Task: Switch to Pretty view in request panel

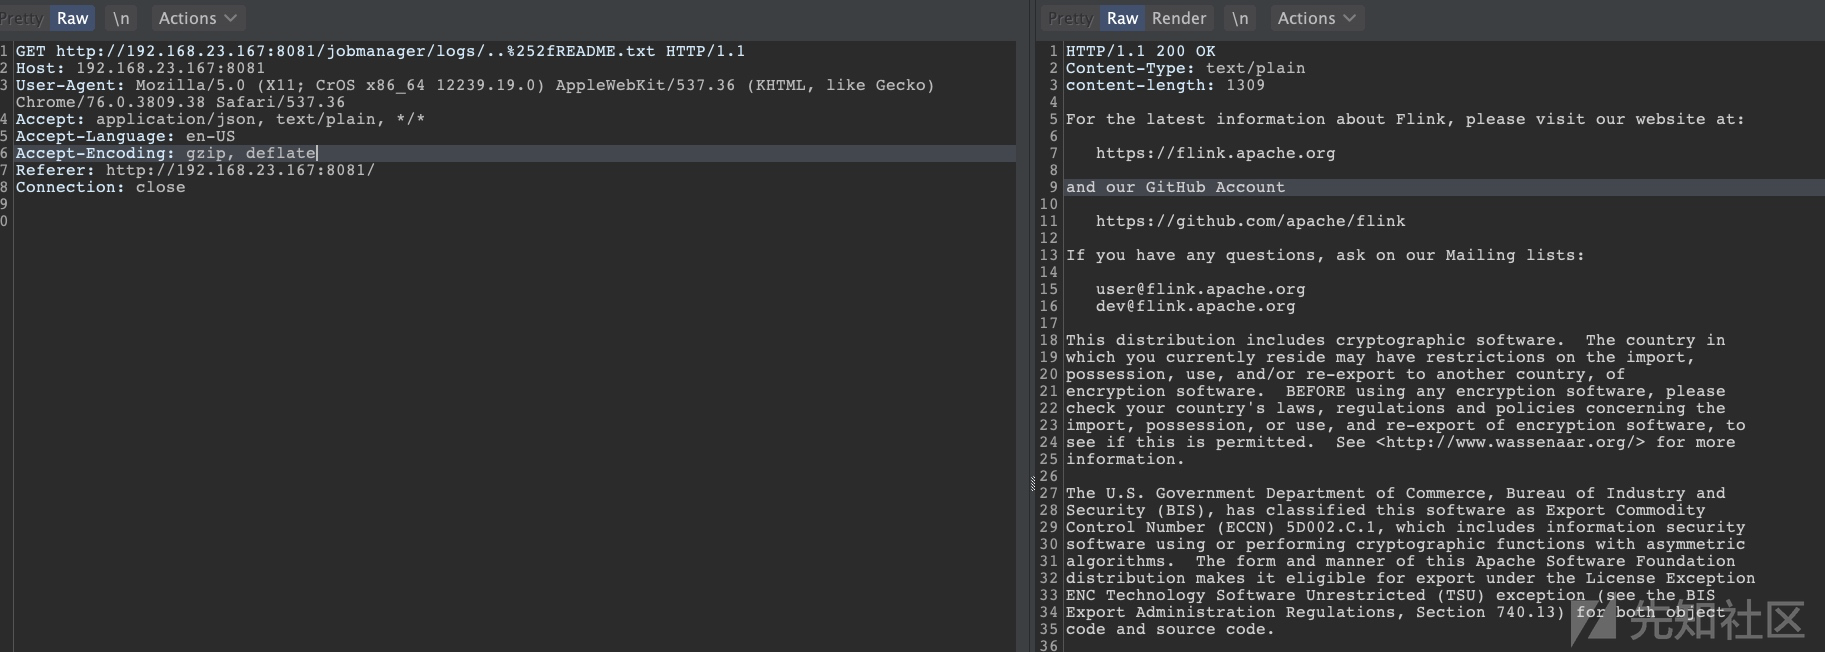Action: pos(22,18)
